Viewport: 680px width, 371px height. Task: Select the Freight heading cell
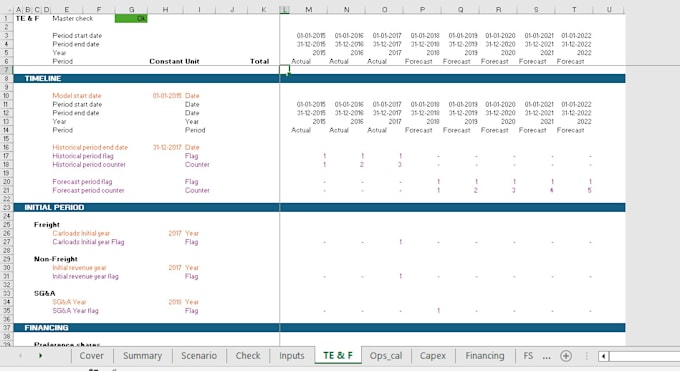click(x=47, y=224)
